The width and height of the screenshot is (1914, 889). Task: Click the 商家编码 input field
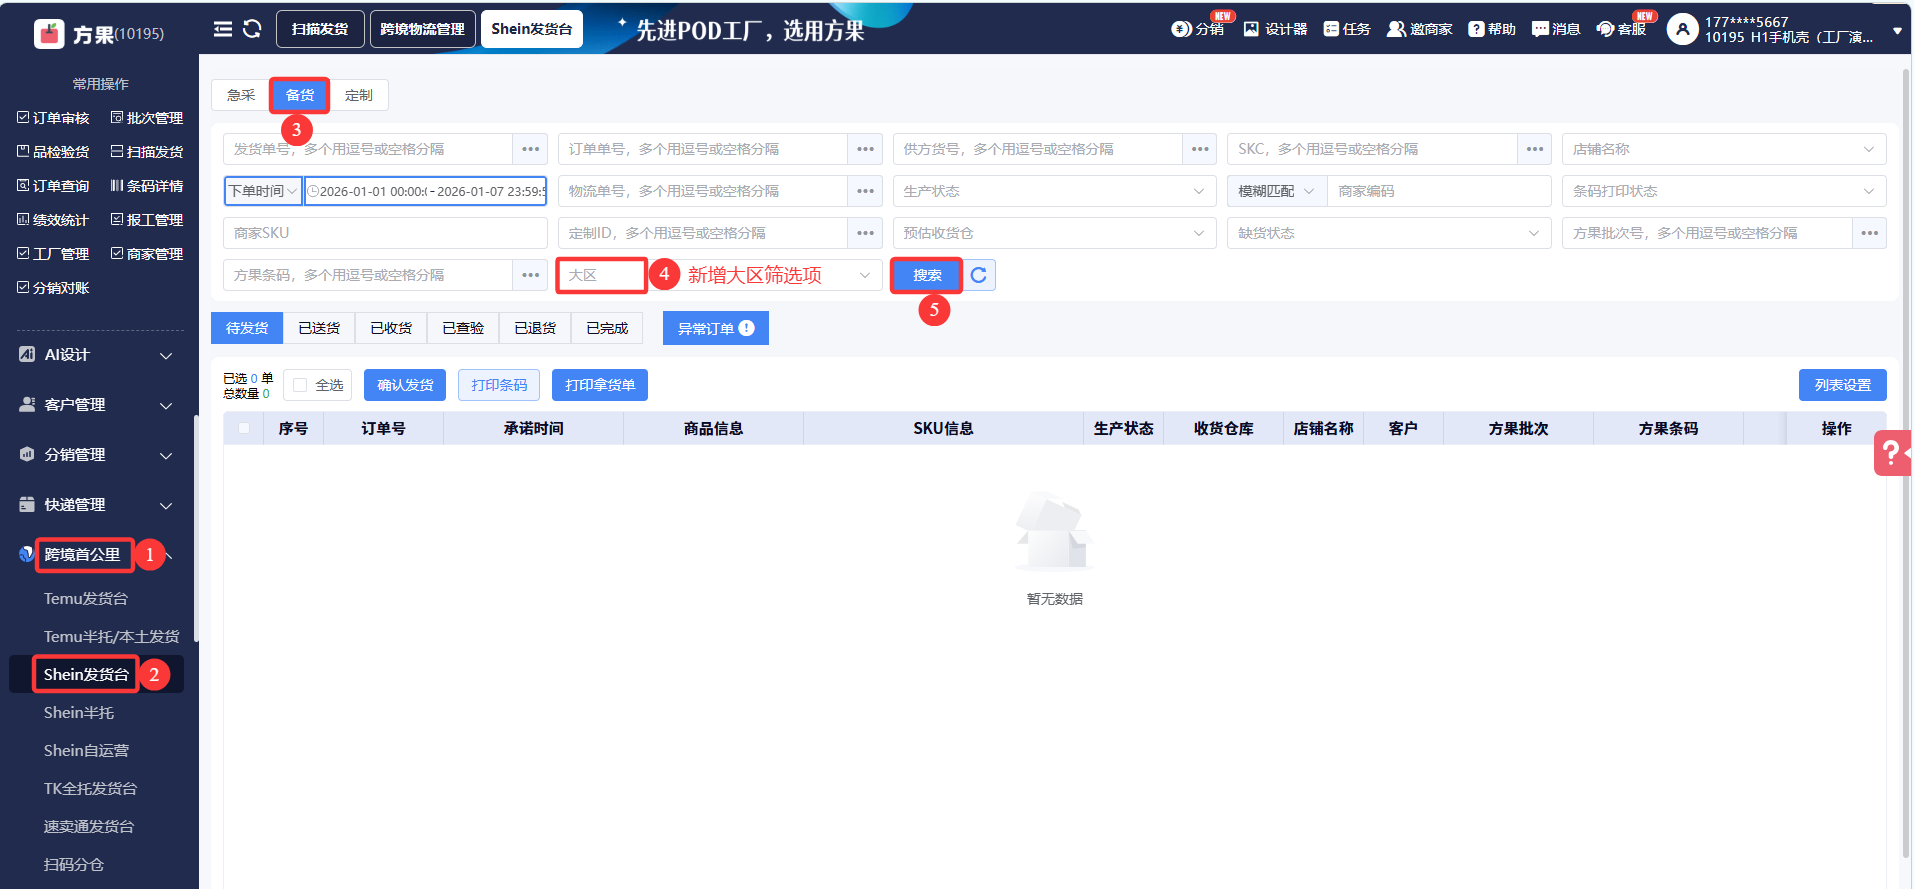click(1439, 191)
